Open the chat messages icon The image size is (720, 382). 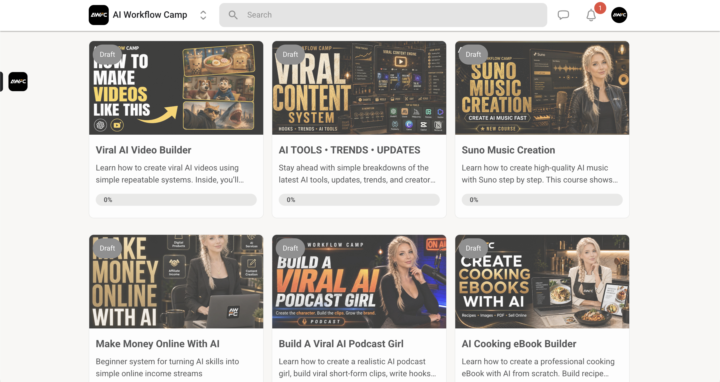563,15
